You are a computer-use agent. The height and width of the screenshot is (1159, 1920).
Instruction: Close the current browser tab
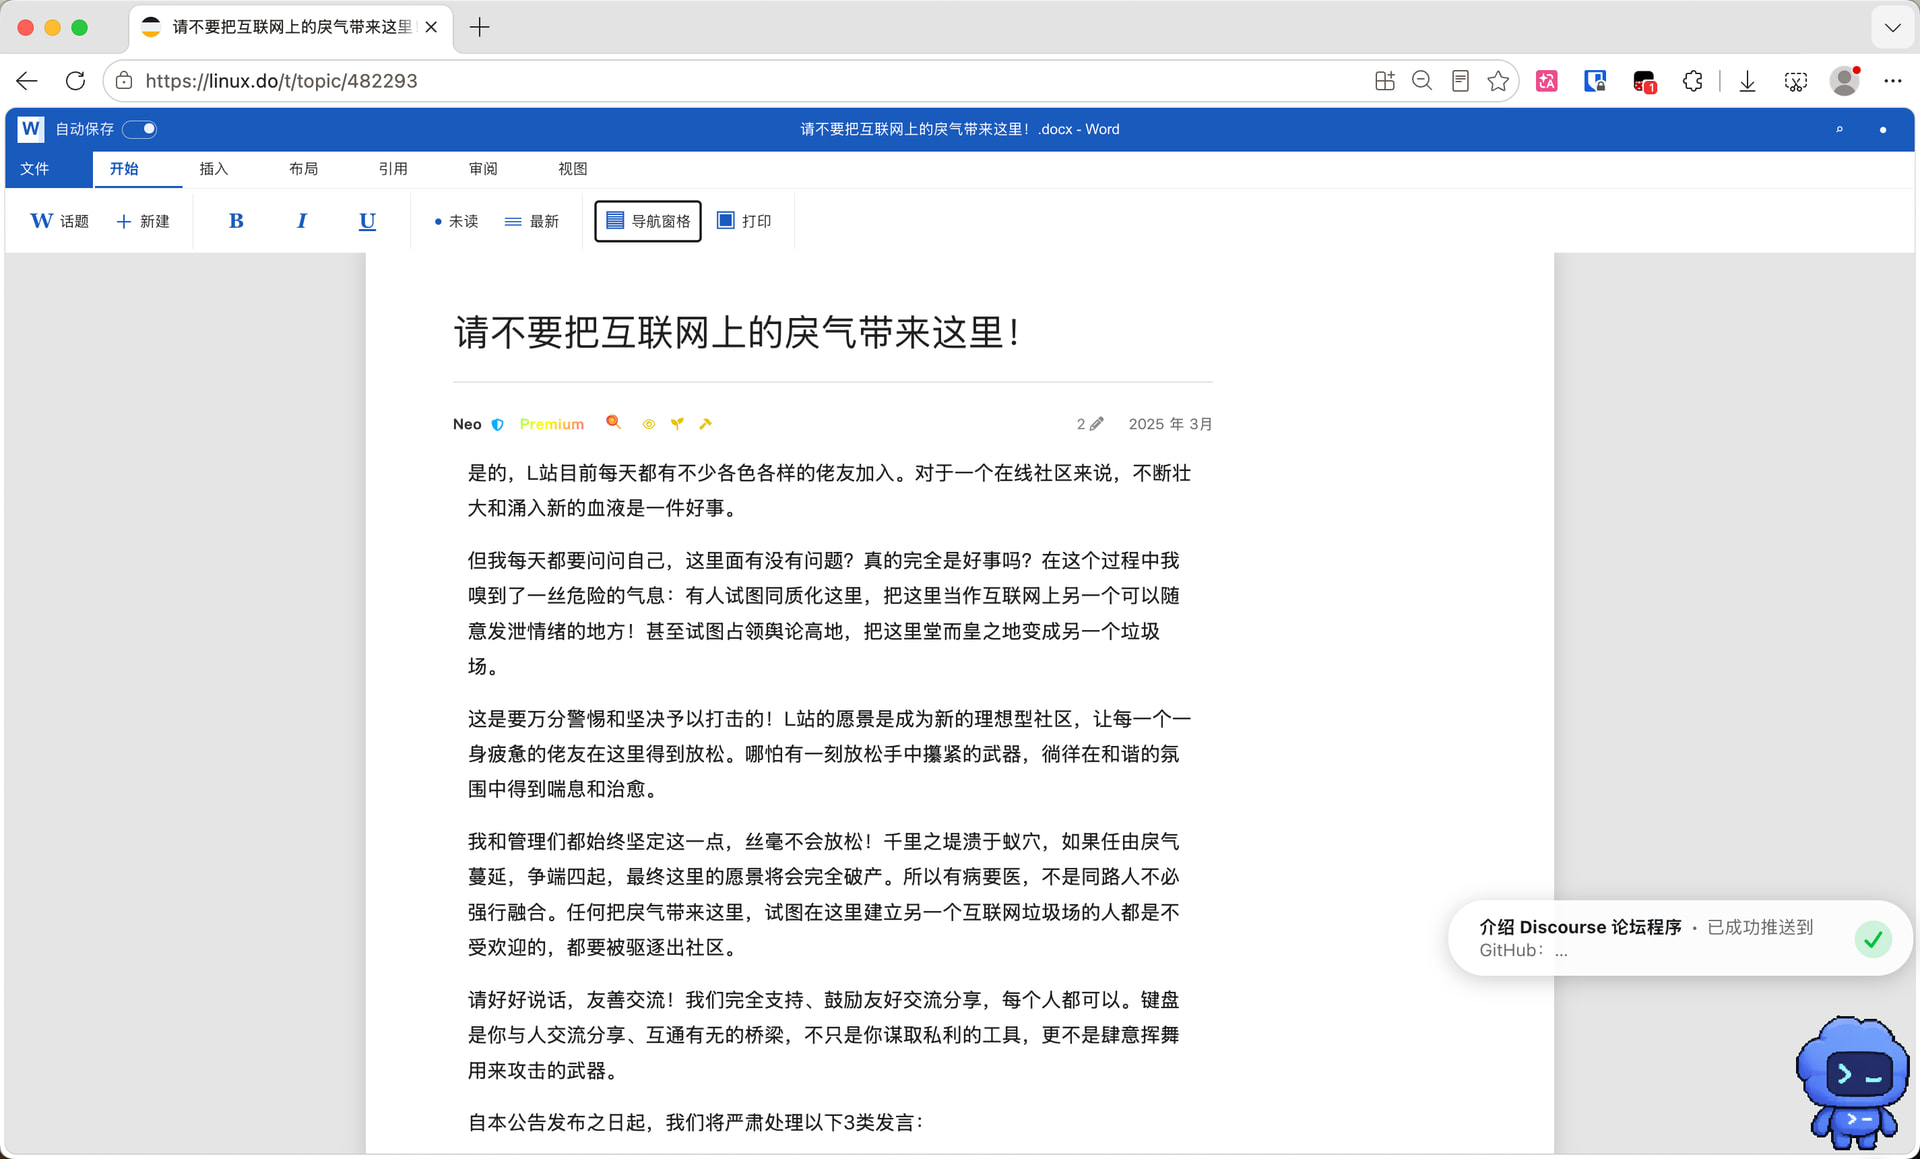click(x=431, y=27)
